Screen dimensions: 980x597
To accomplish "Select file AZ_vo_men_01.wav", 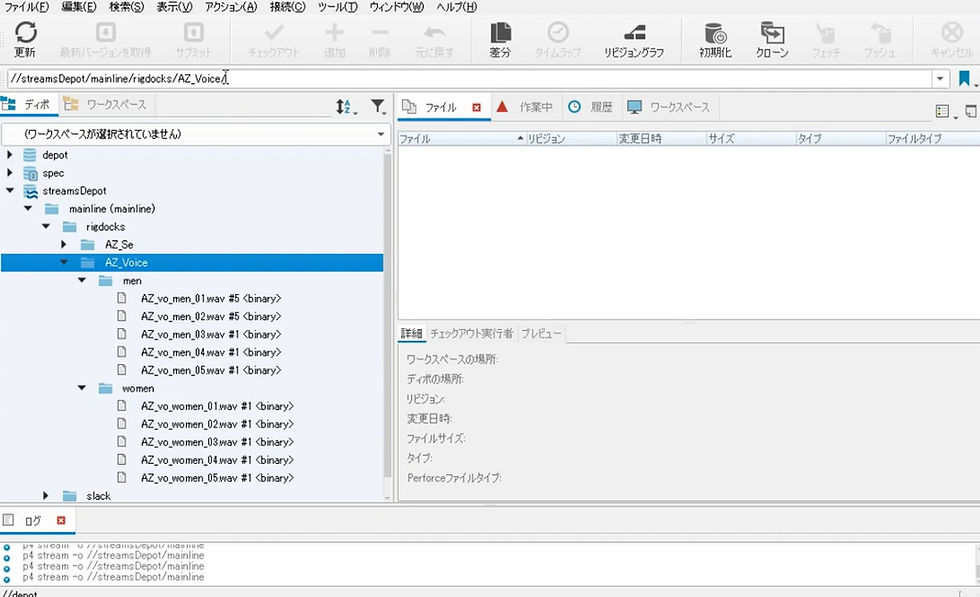I will coord(211,299).
